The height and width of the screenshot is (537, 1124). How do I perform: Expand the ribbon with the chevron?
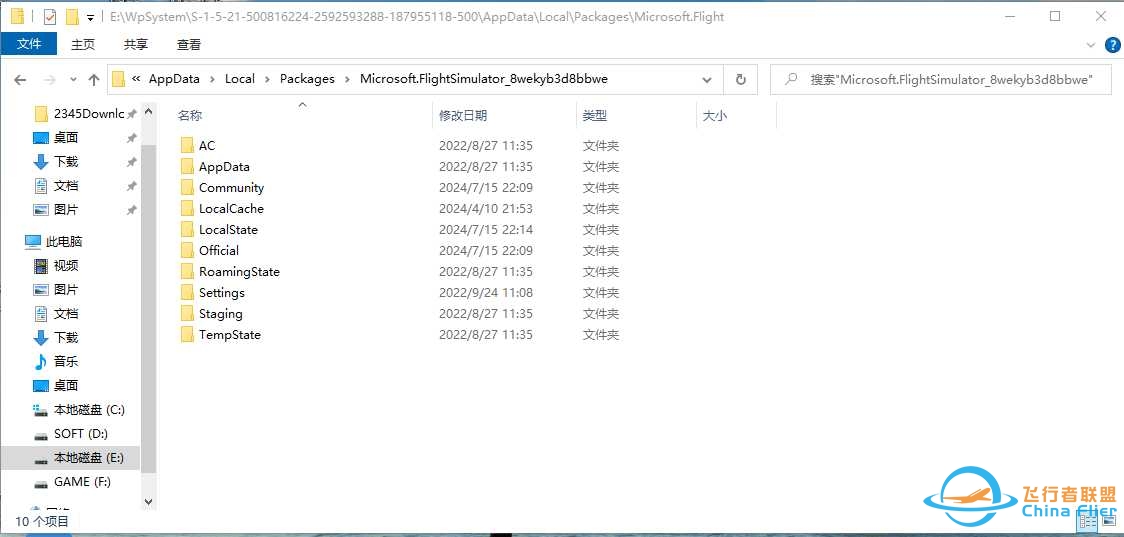(1091, 44)
